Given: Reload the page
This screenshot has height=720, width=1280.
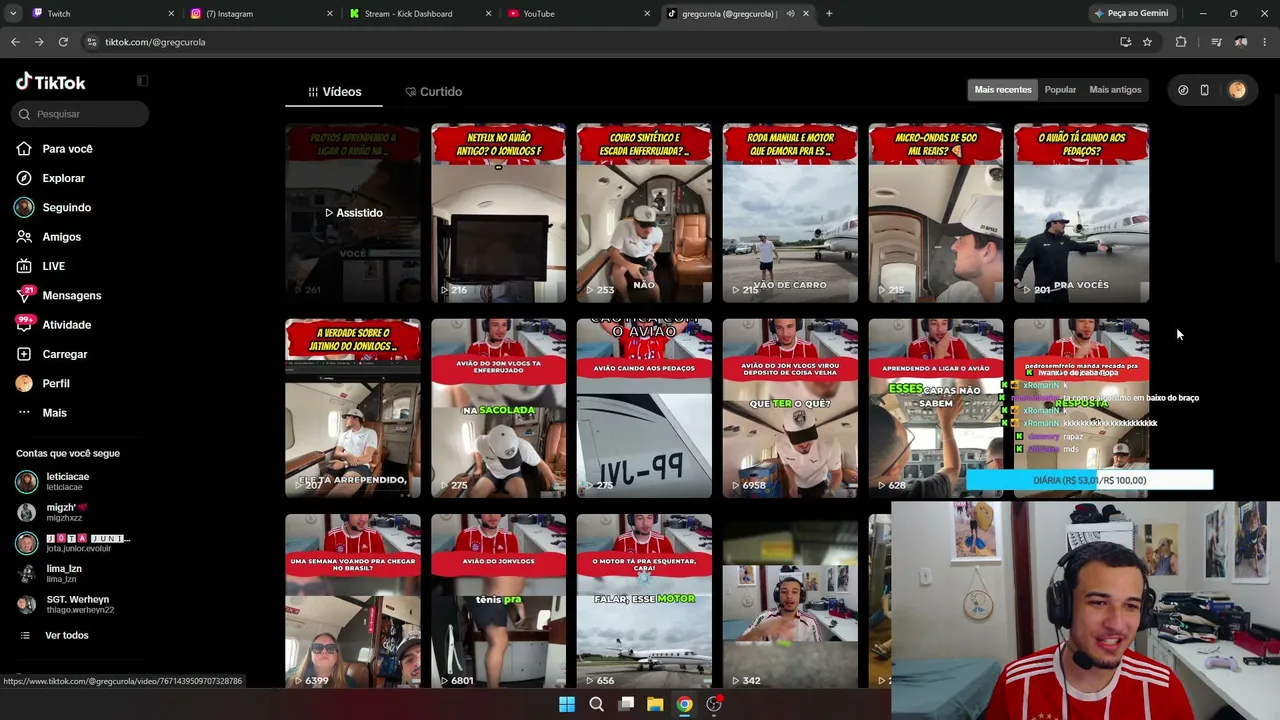Looking at the screenshot, I should tap(63, 42).
